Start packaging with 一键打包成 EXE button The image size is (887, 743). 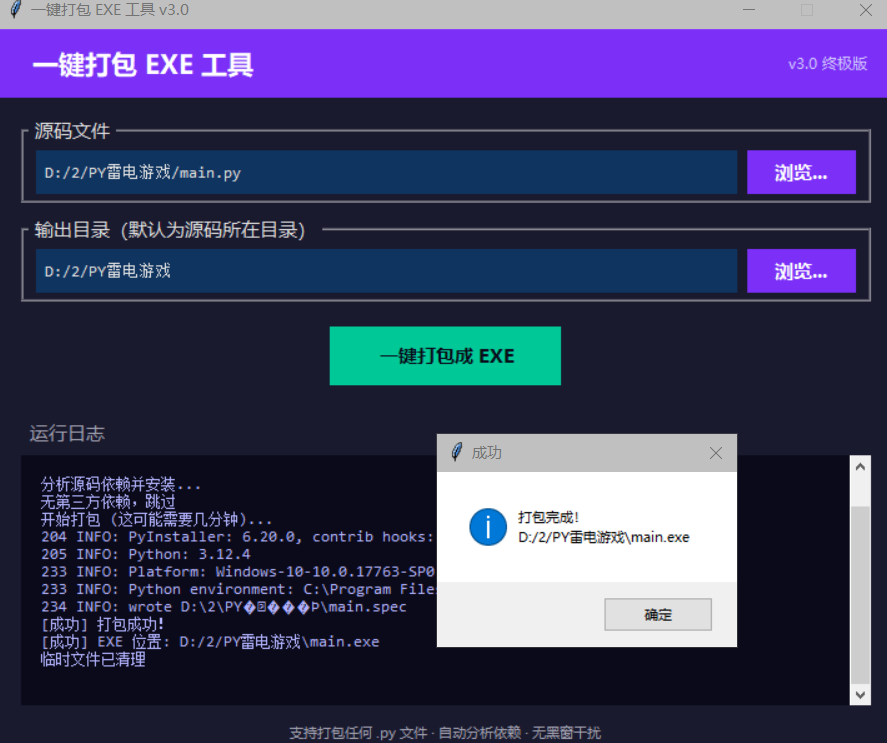(445, 356)
